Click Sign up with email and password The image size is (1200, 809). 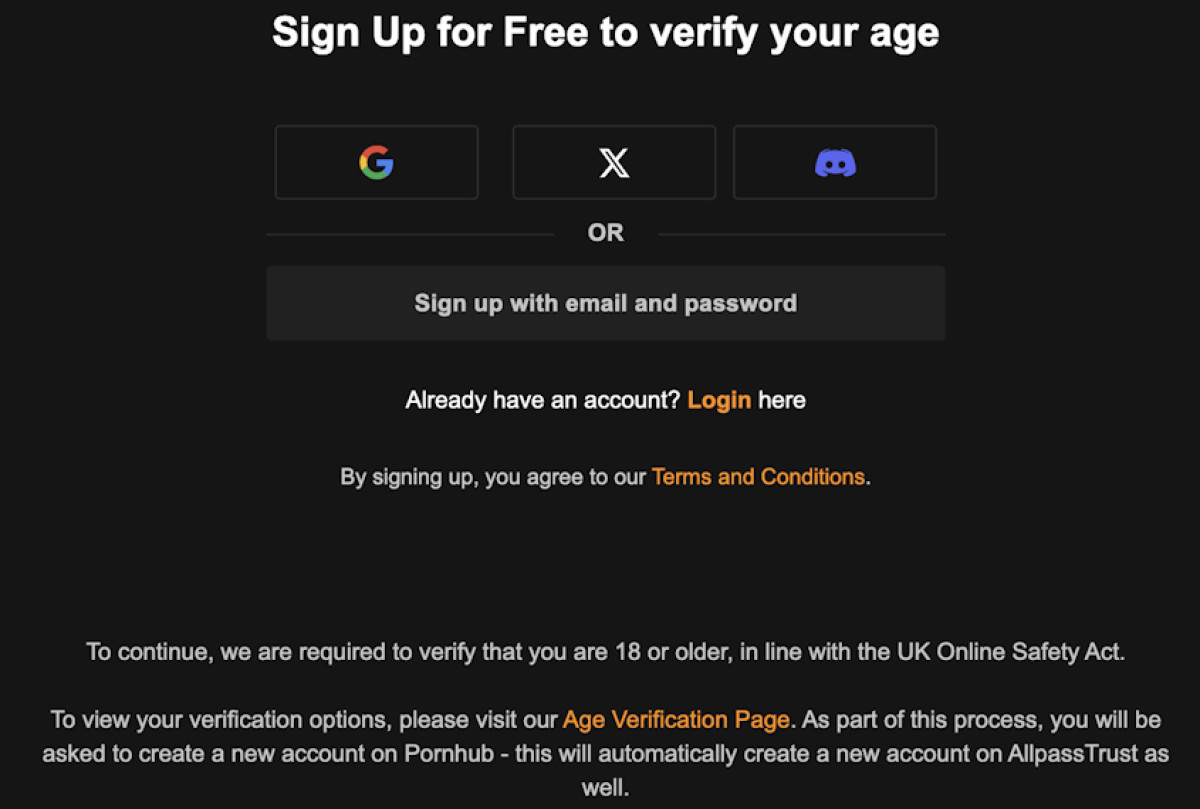[x=605, y=303]
